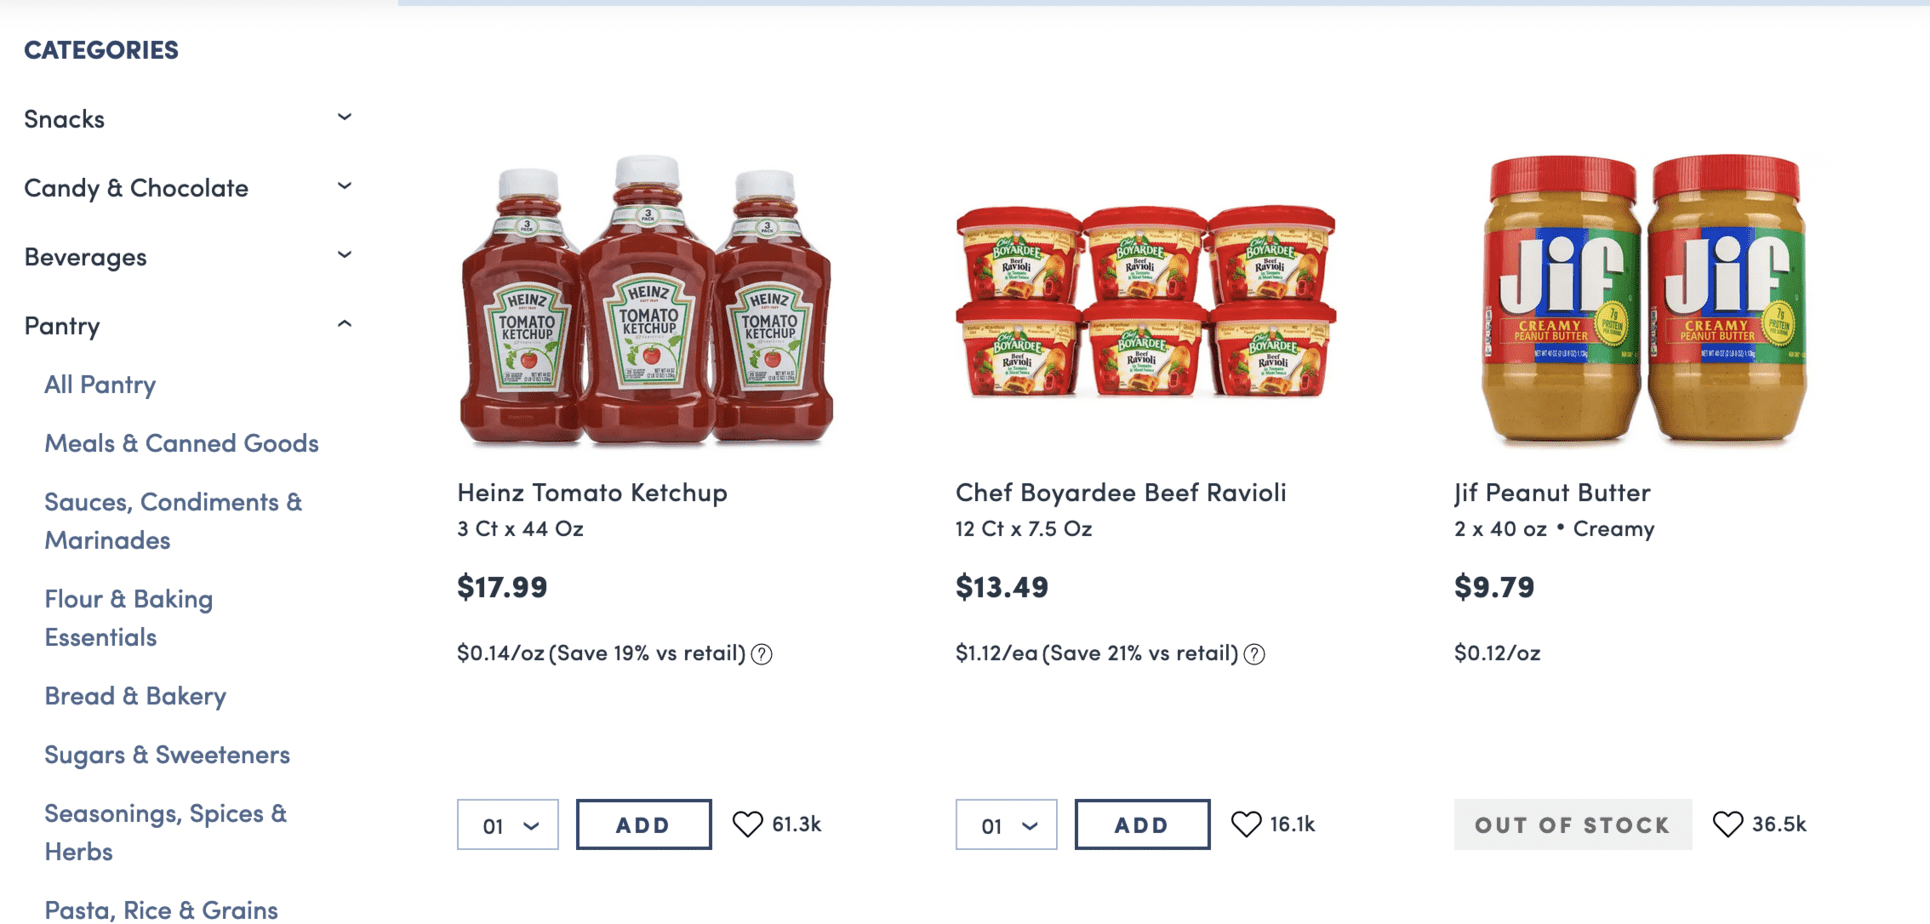Add Heinz Tomato Ketchup to cart
1930x924 pixels.
(x=643, y=825)
